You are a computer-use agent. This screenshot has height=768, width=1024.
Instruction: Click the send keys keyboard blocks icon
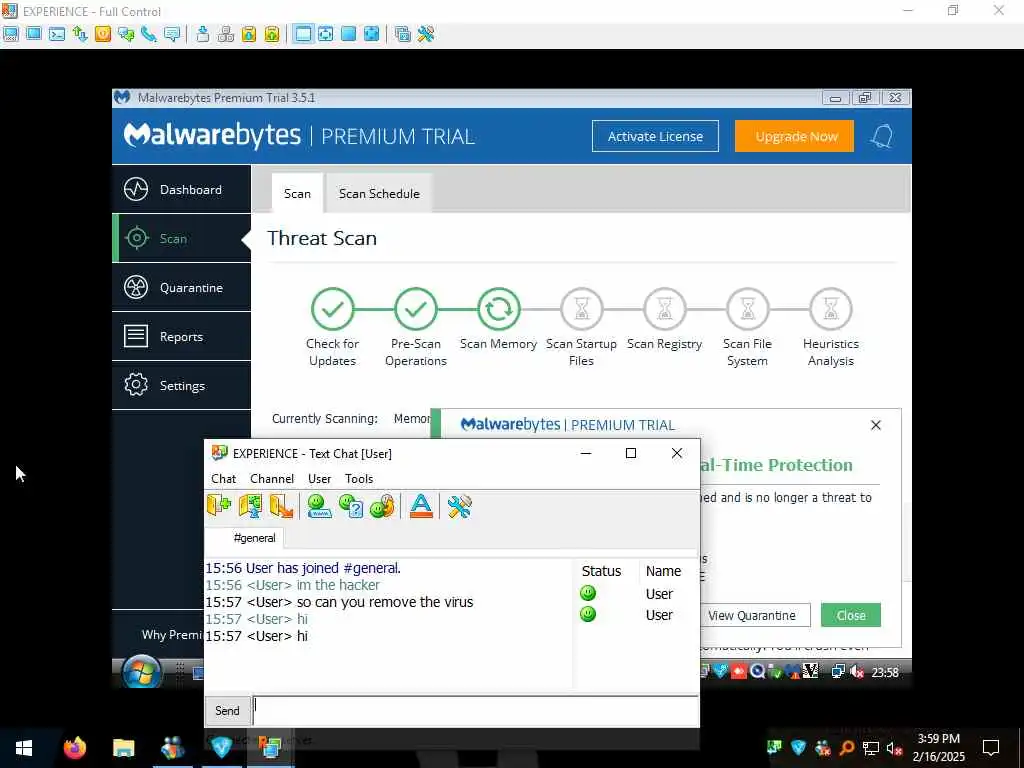[225, 34]
